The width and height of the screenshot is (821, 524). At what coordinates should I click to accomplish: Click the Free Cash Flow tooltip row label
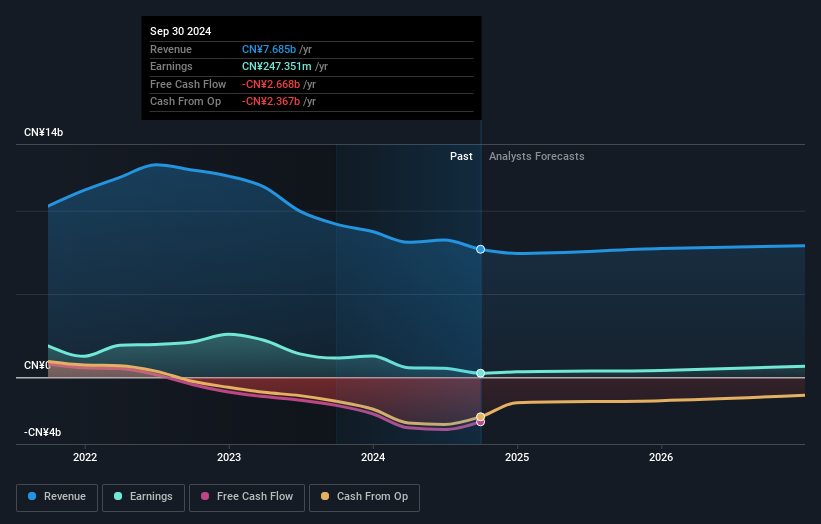coord(188,84)
